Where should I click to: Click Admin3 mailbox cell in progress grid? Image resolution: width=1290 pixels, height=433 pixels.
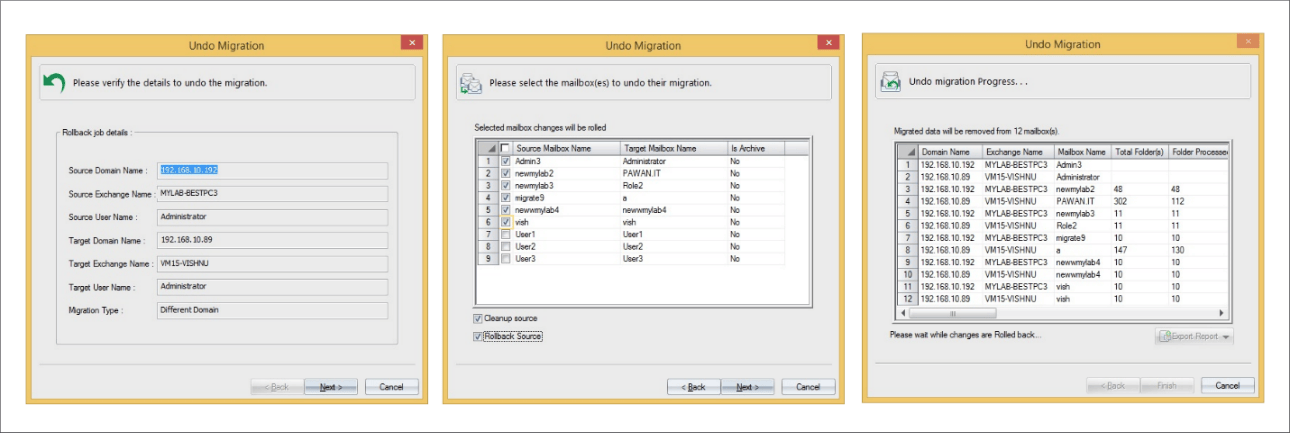[x=1082, y=164]
